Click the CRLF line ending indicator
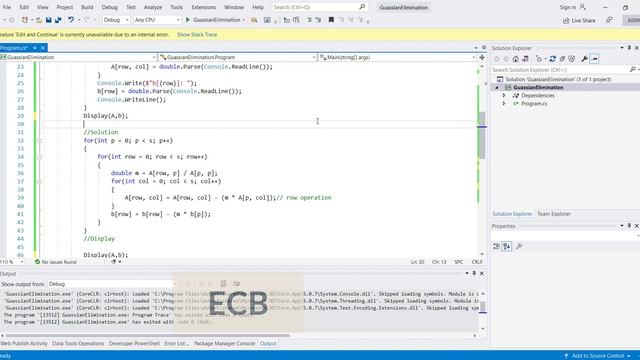640x360 pixels. coord(477,262)
